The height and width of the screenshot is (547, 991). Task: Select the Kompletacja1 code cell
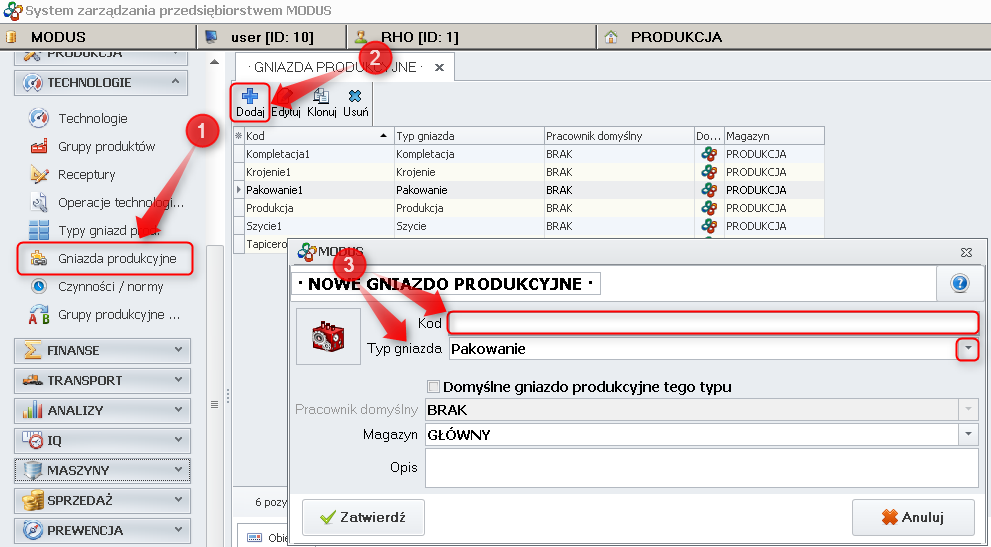pyautogui.click(x=319, y=154)
